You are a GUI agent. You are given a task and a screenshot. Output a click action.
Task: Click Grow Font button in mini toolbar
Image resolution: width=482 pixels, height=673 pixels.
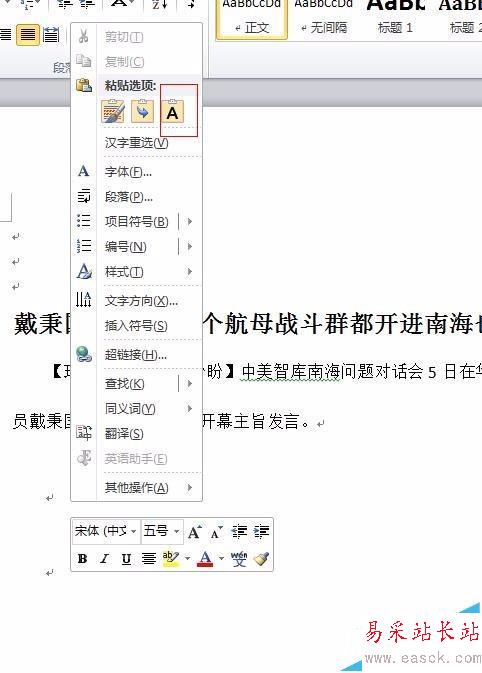click(194, 532)
